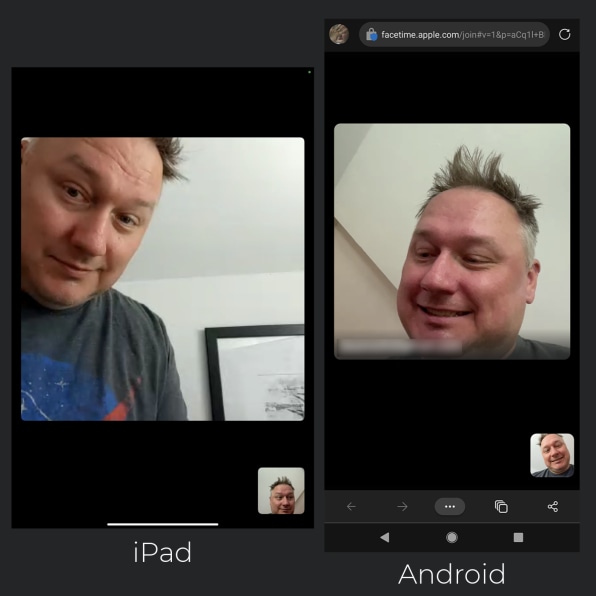Tap the iPad home indicator bar
This screenshot has height=596, width=596.
coord(163,524)
